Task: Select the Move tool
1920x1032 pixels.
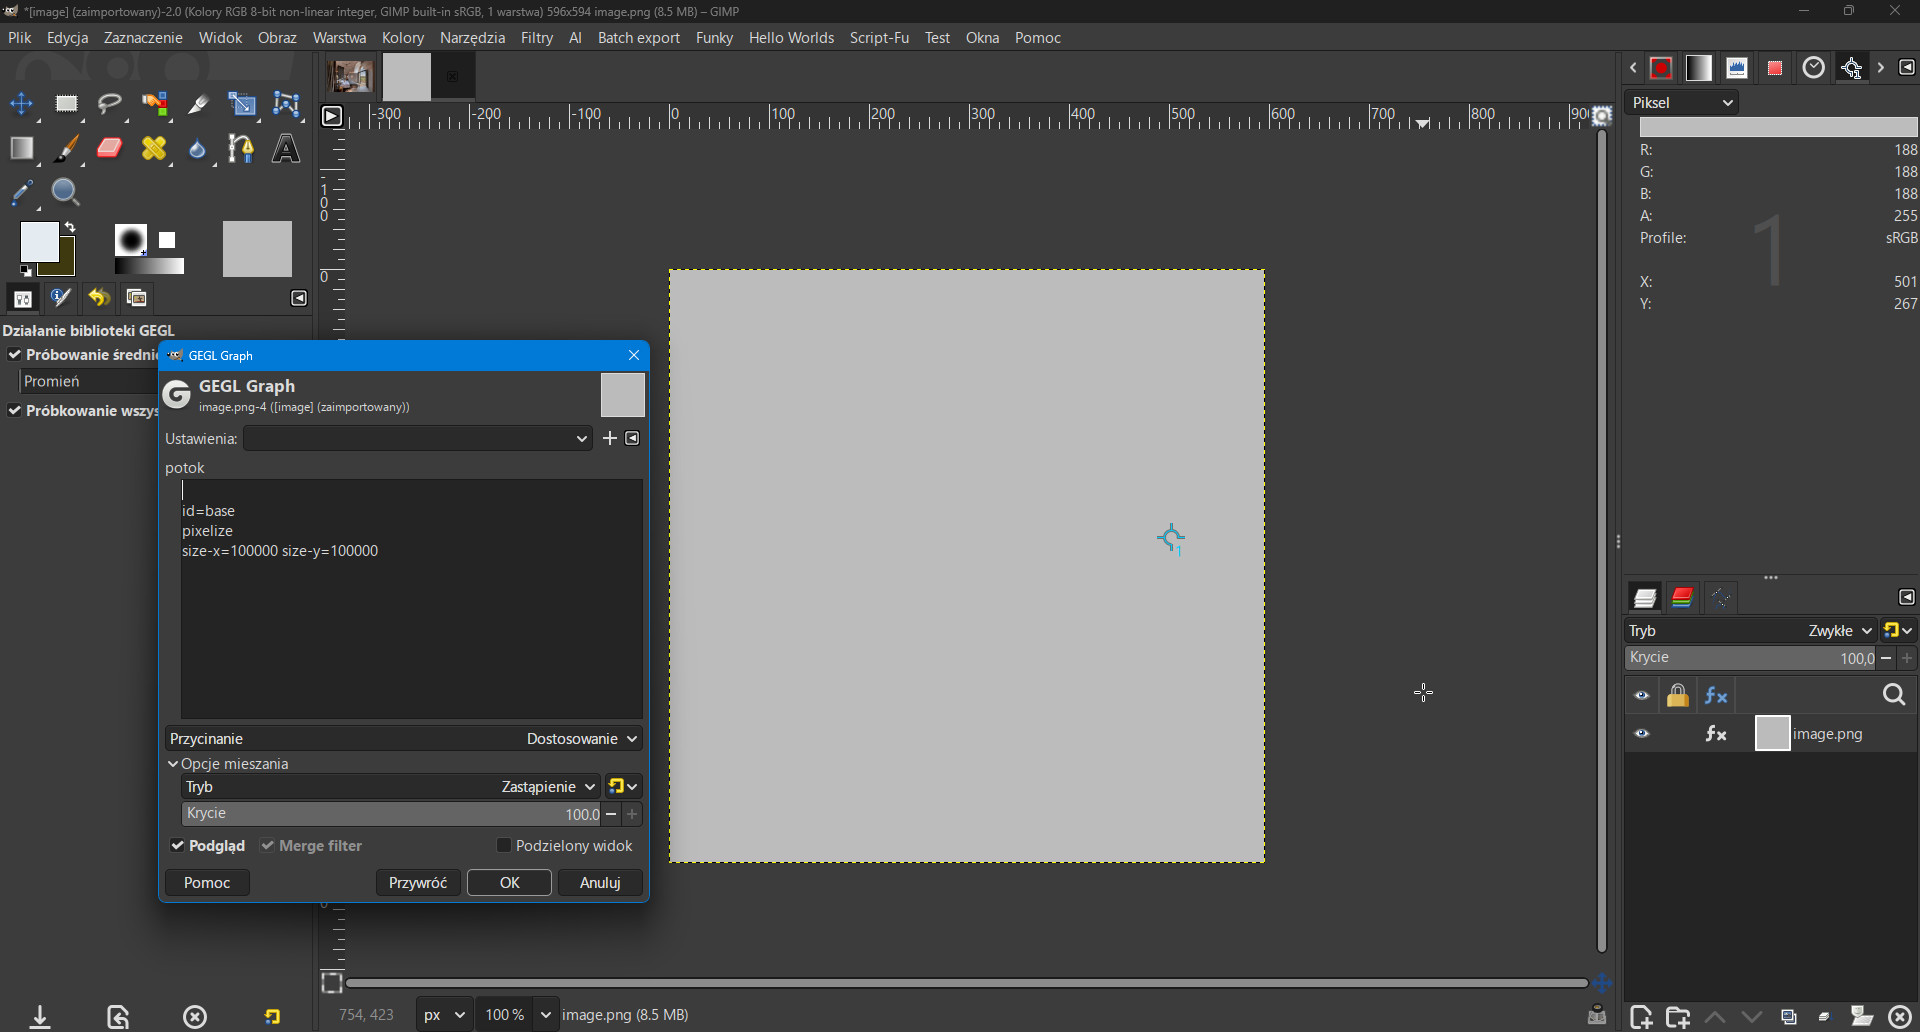Action: click(21, 104)
